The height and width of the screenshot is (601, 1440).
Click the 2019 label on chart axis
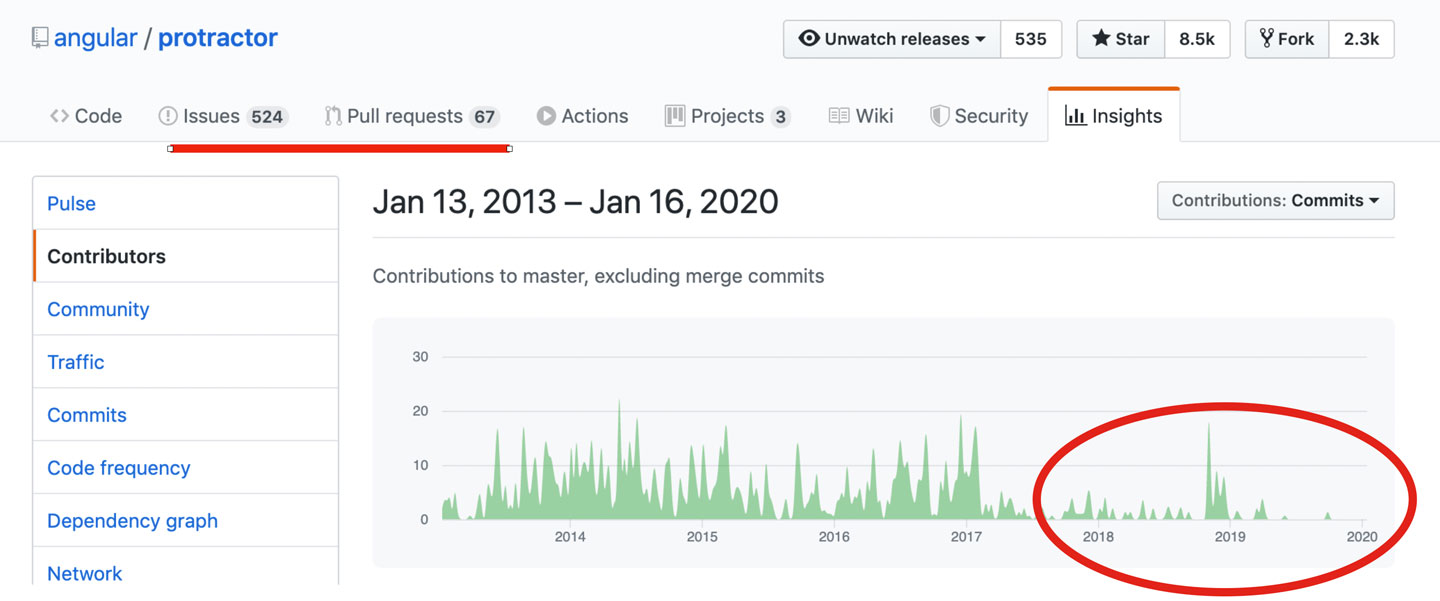(x=1230, y=537)
